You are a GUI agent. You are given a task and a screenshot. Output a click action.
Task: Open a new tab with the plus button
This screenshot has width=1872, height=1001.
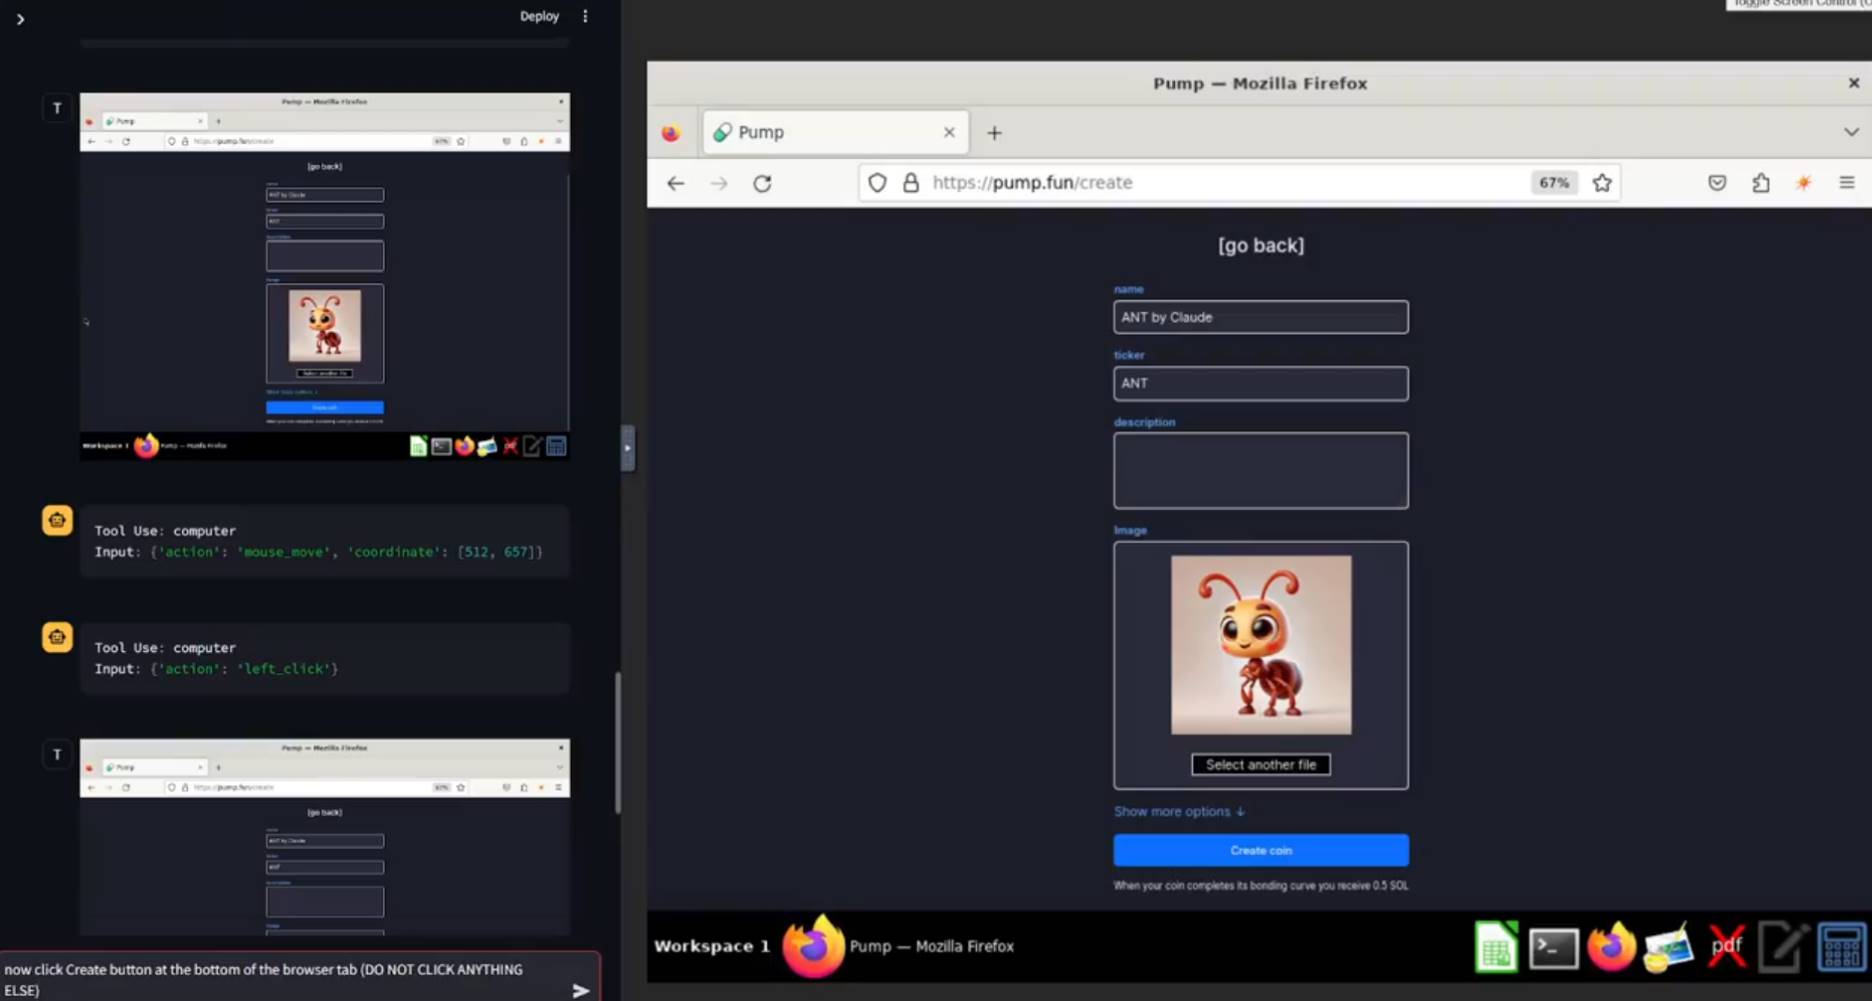(994, 133)
